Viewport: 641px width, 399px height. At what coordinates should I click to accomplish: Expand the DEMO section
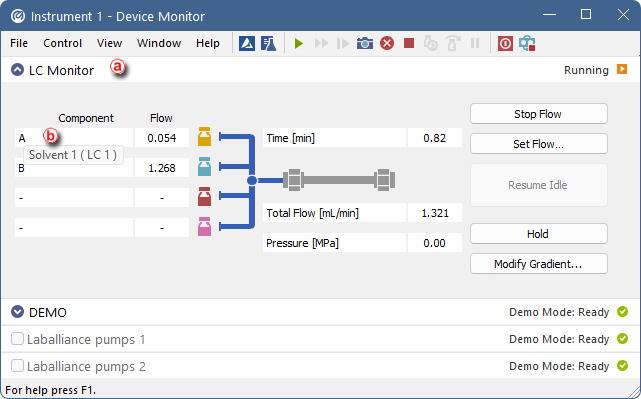(x=17, y=312)
